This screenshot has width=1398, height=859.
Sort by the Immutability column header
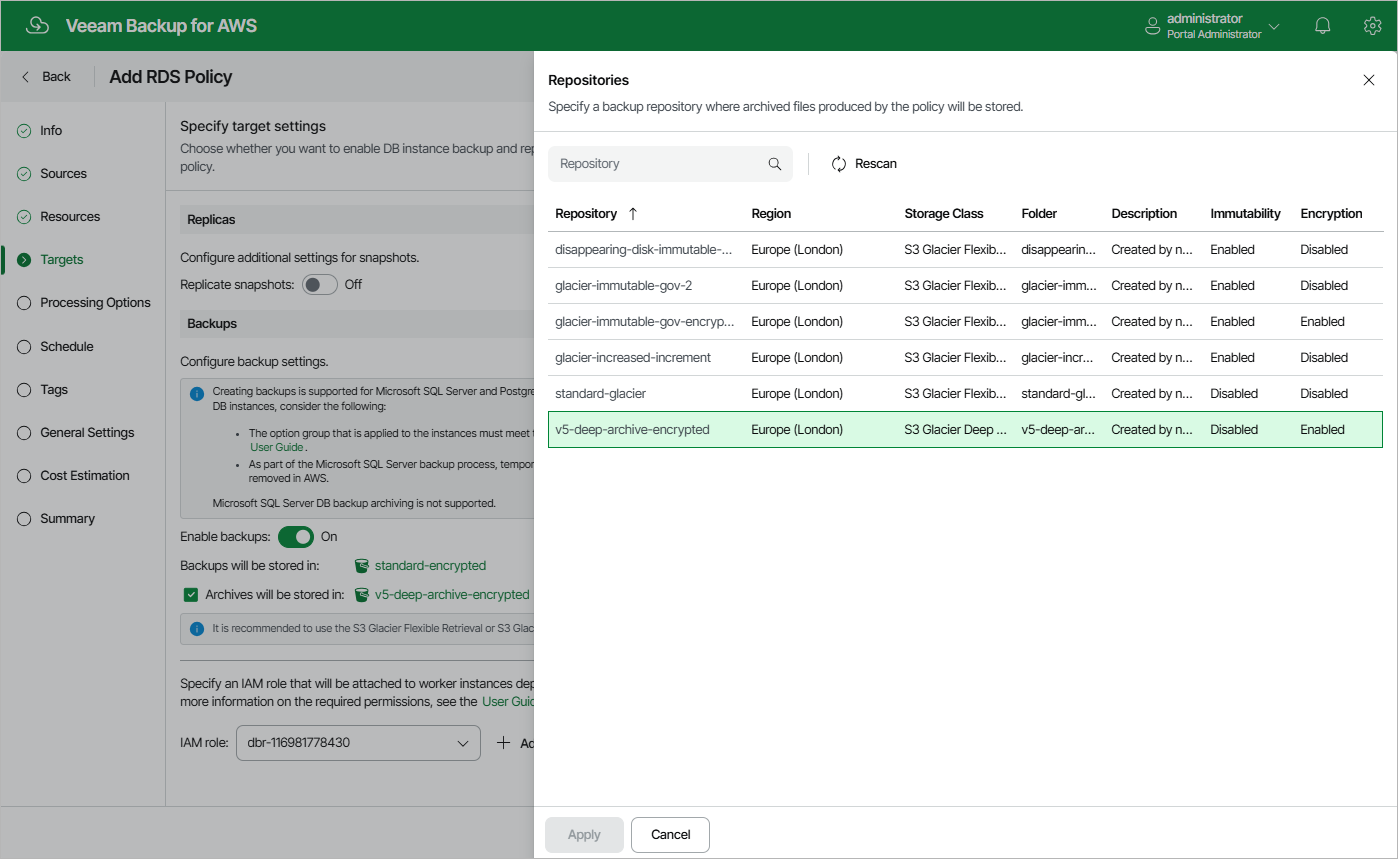1245,214
